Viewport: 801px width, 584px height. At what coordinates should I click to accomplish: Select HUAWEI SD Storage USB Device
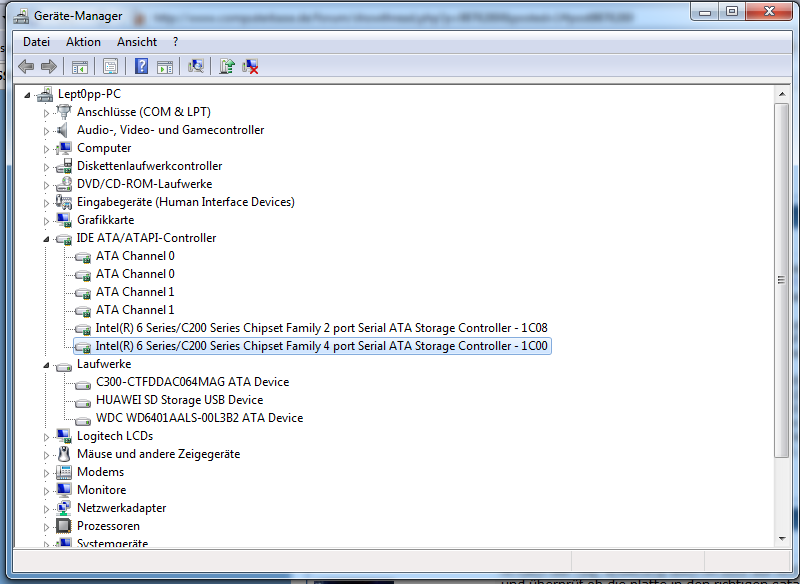click(x=179, y=400)
